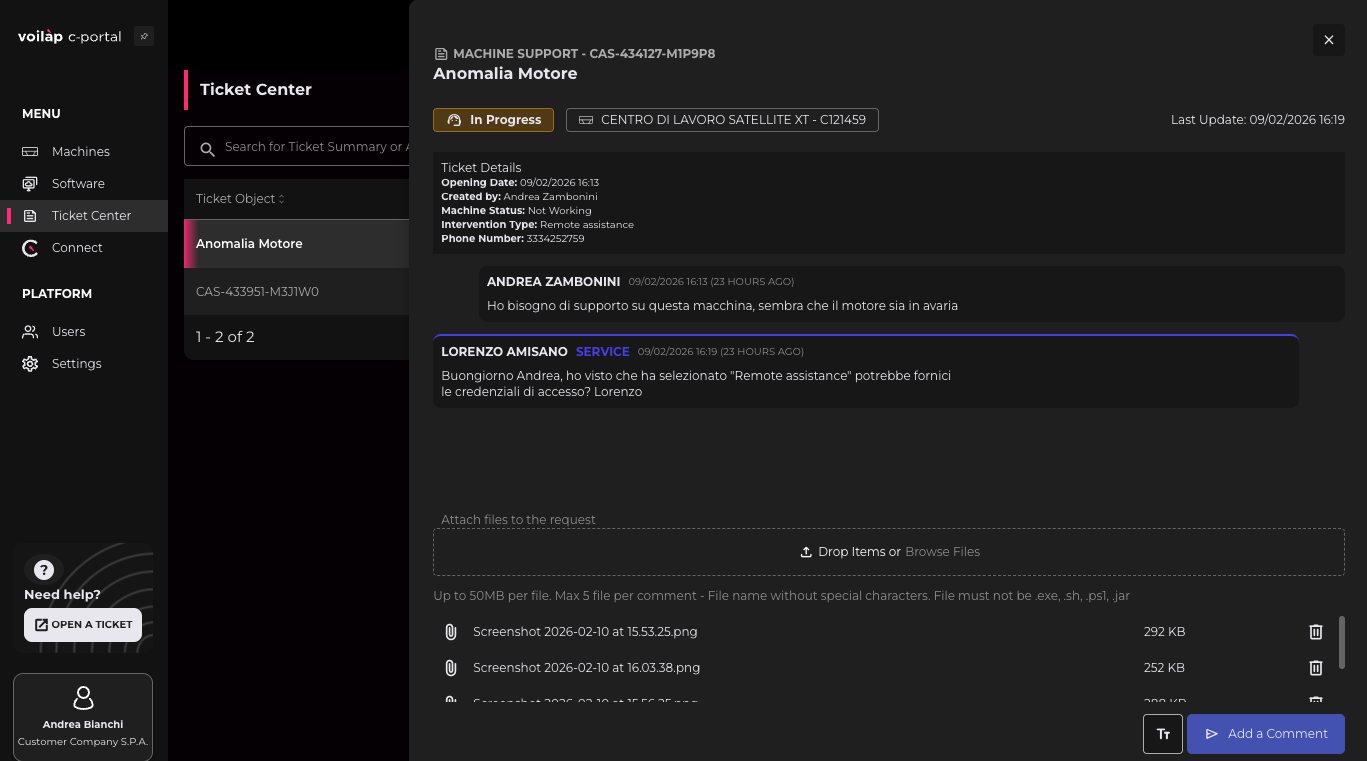Sort by the Ticket Object column header
This screenshot has height=761, width=1367.
[240, 199]
